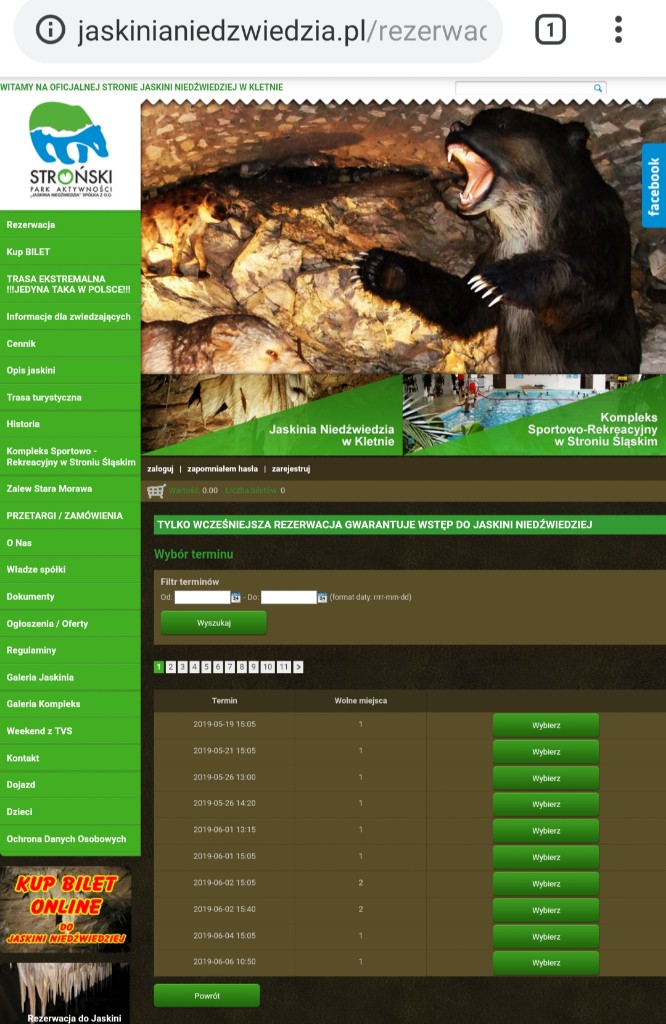Open Trasa Ekstremalna menu item
This screenshot has width=666, height=1024.
70,284
